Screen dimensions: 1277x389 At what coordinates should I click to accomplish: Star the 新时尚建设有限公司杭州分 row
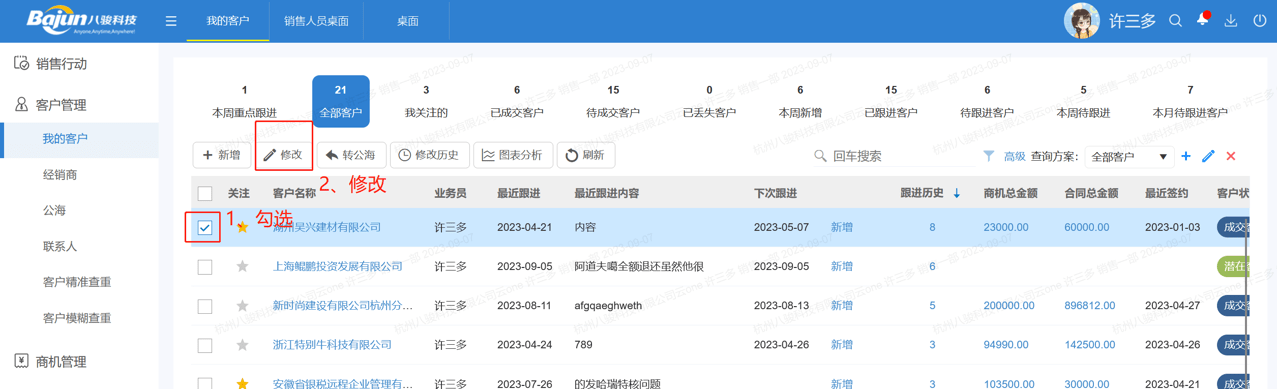242,306
